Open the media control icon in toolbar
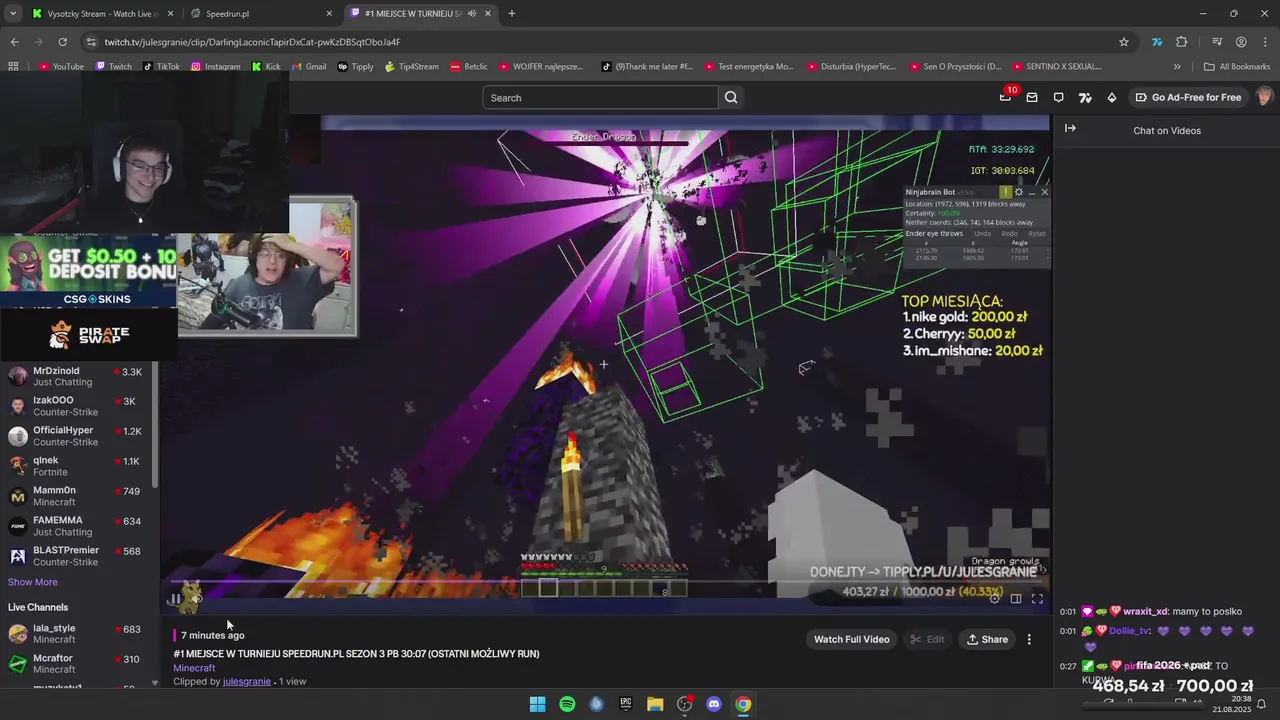This screenshot has height=720, width=1280. tap(1216, 42)
